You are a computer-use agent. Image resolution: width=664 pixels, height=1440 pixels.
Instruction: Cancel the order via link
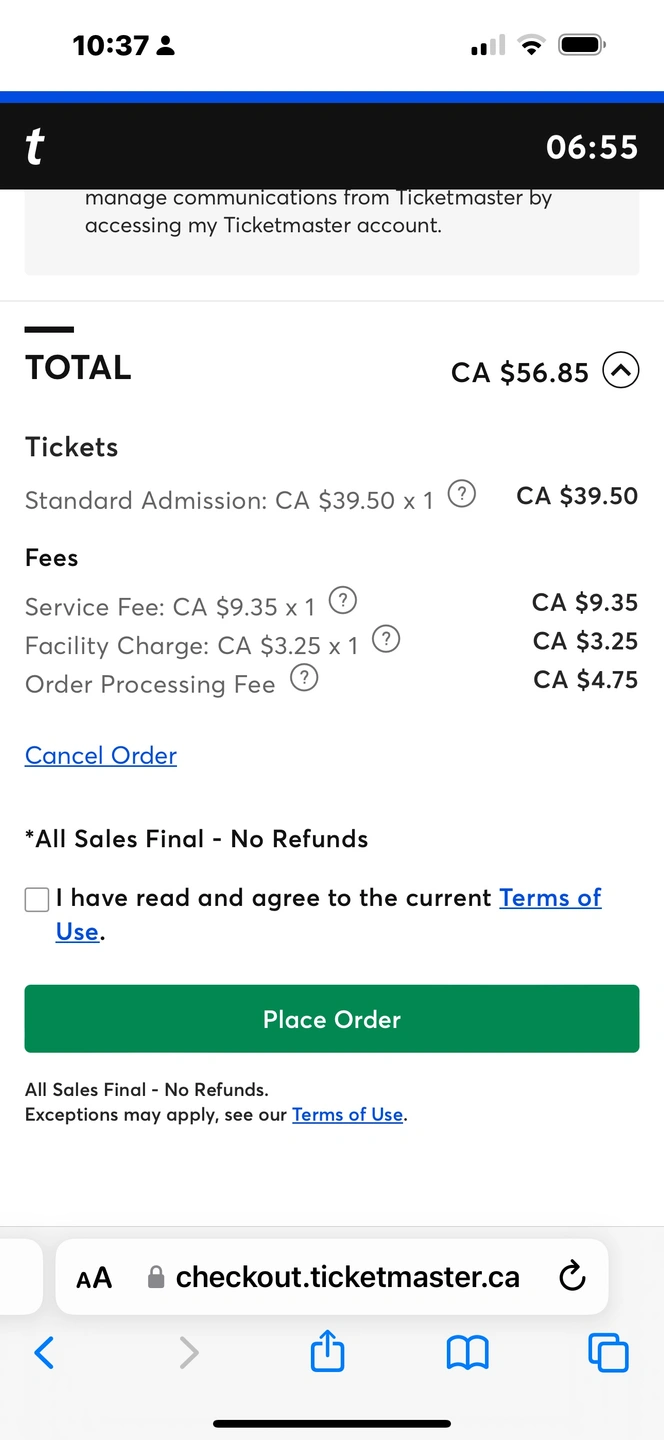coord(101,756)
